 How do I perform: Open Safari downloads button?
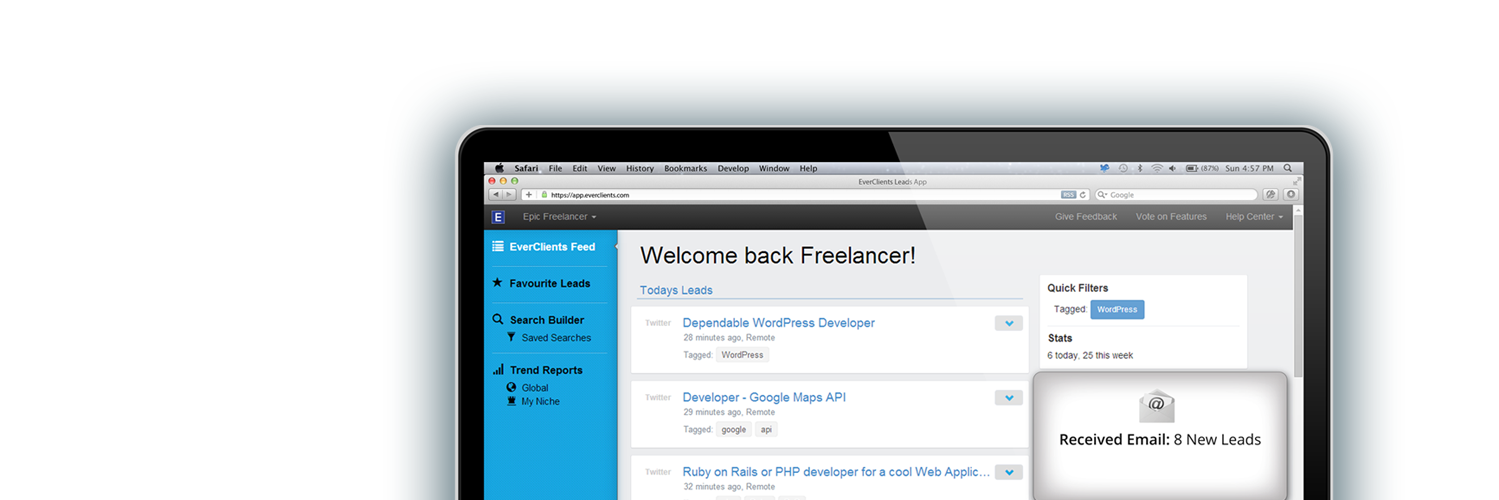(1291, 195)
